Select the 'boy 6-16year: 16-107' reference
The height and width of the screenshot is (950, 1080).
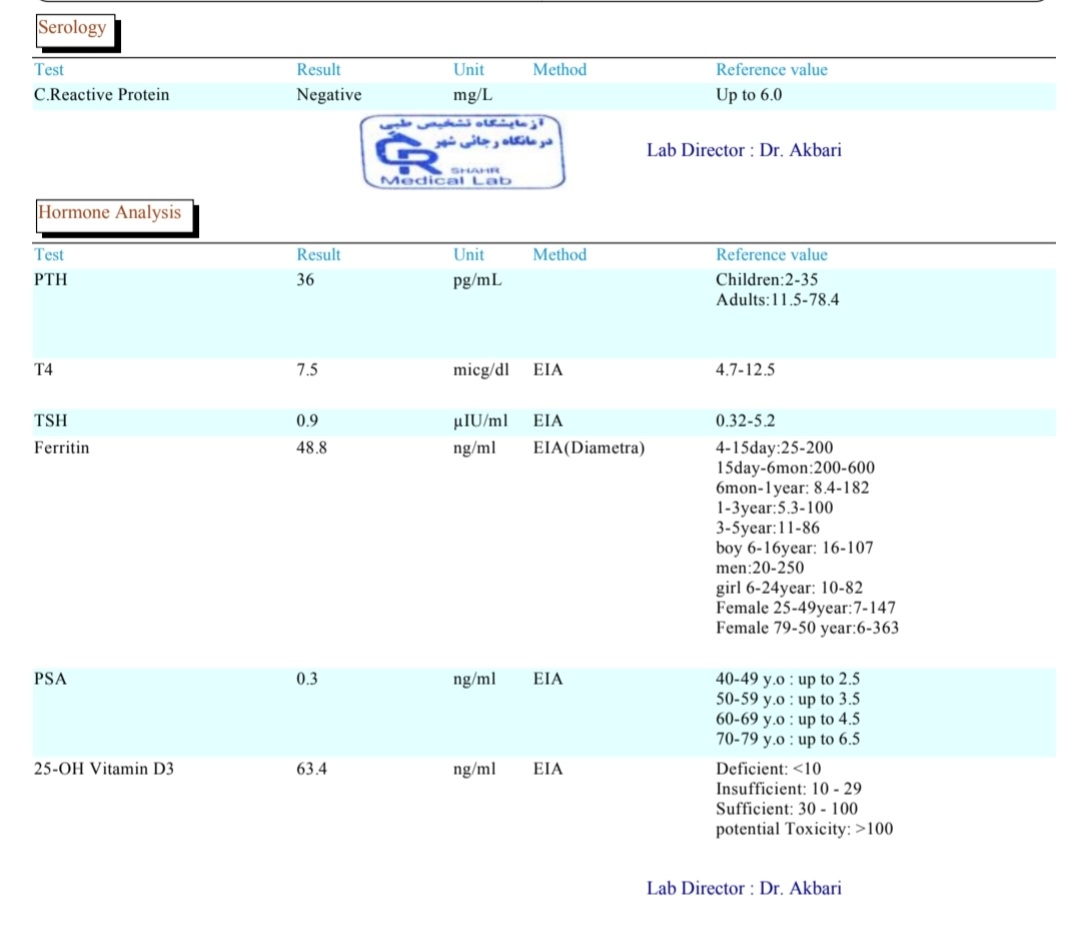[x=794, y=548]
